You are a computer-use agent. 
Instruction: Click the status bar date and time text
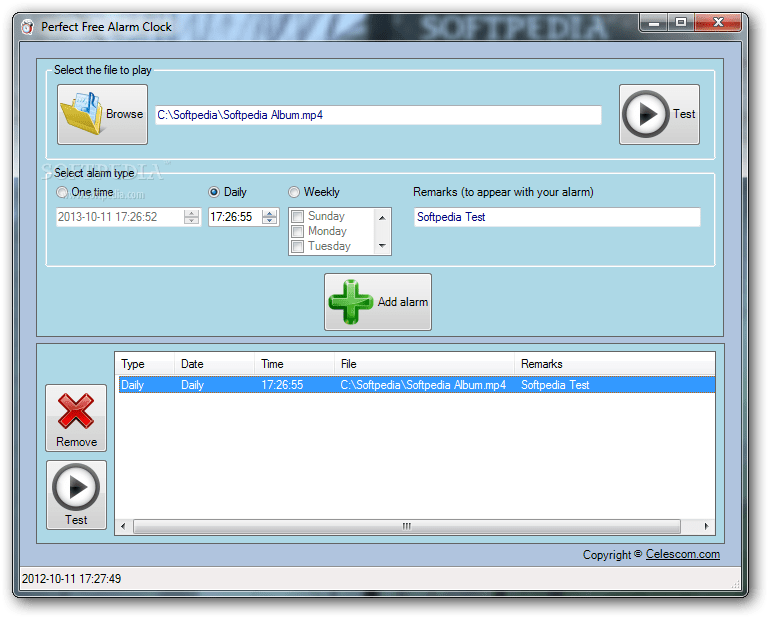tap(72, 579)
